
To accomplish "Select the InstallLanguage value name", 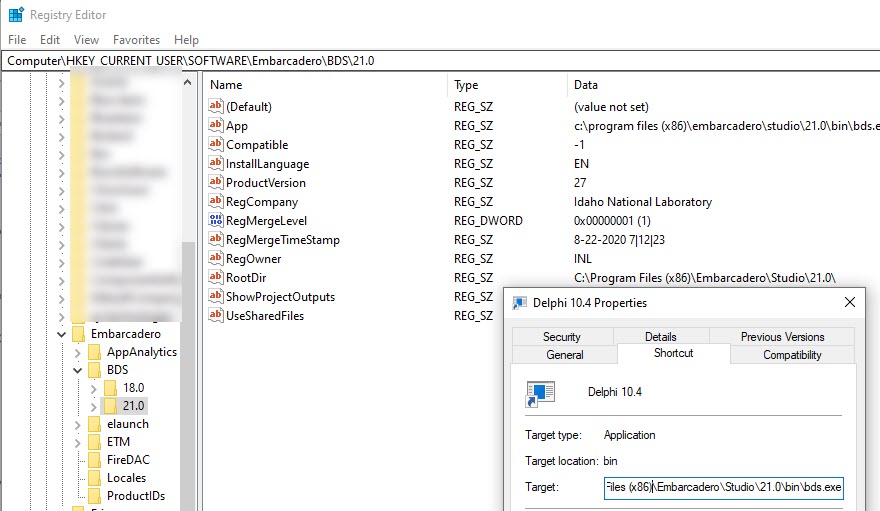I will pos(267,164).
